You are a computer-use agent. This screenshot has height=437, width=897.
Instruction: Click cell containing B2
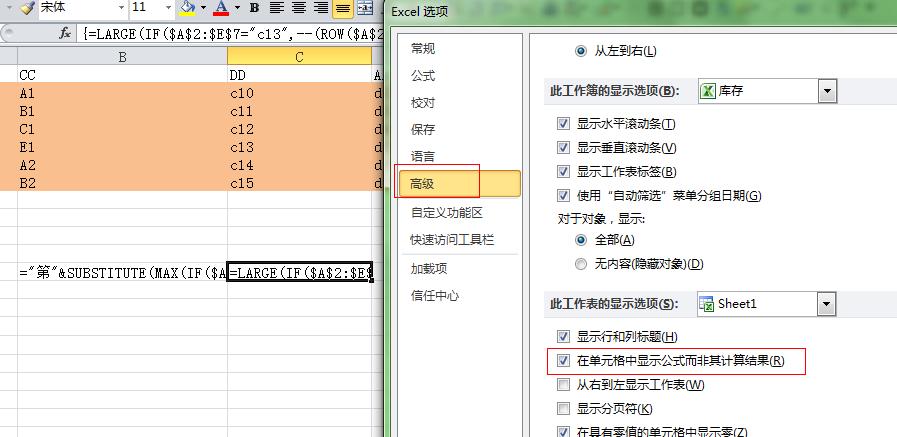tap(122, 183)
